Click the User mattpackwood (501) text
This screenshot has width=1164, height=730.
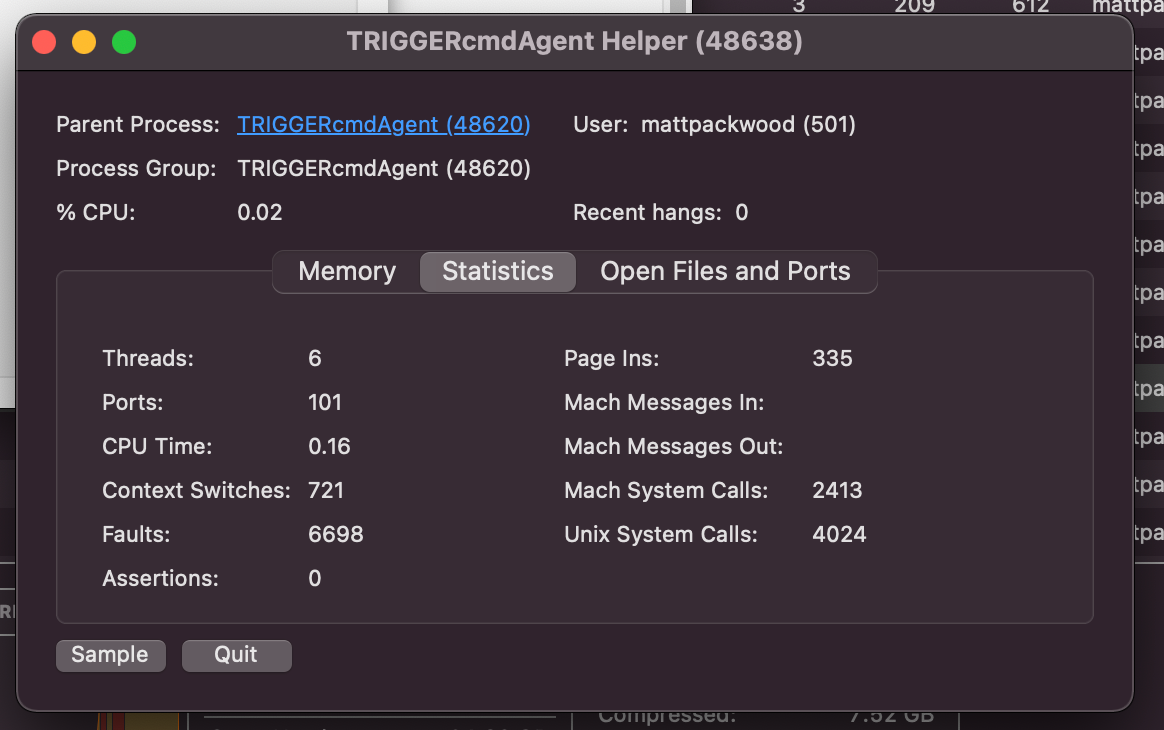click(x=748, y=124)
